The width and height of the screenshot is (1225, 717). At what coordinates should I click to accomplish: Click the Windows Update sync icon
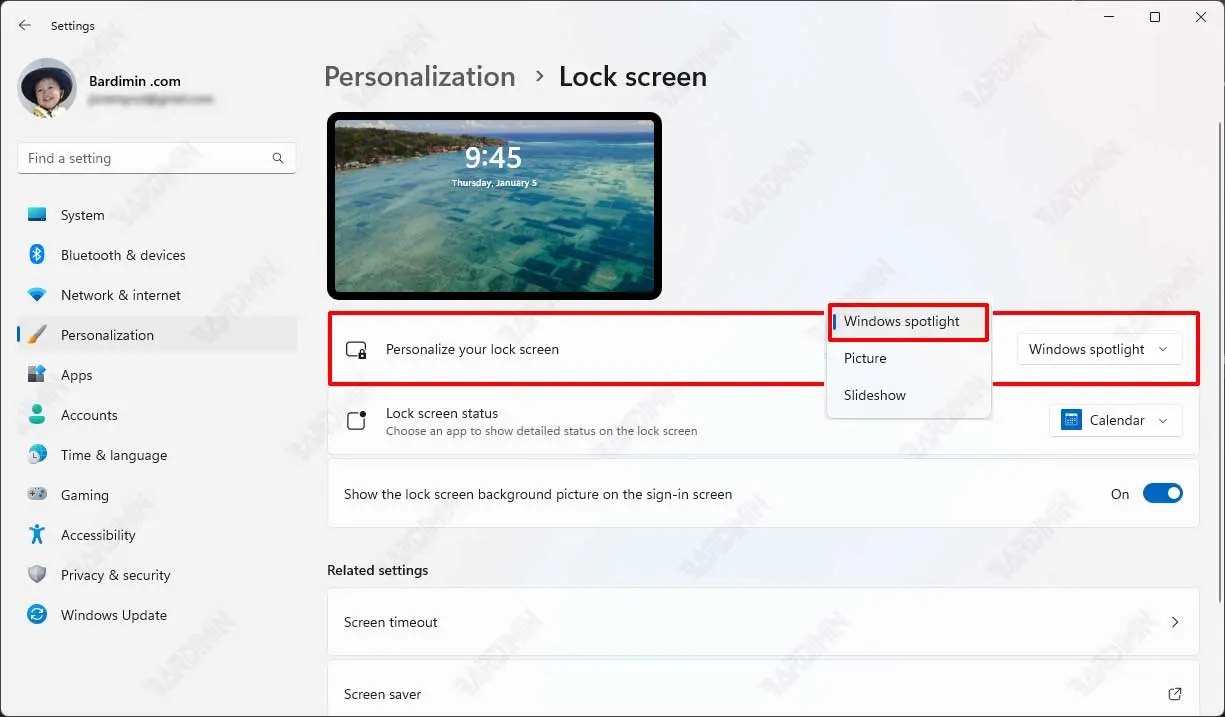[x=37, y=615]
